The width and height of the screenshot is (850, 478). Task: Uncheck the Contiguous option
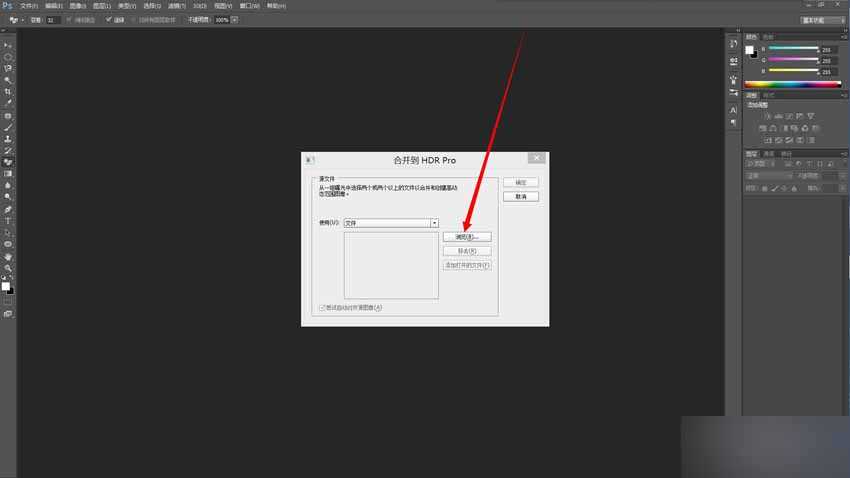click(x=108, y=20)
